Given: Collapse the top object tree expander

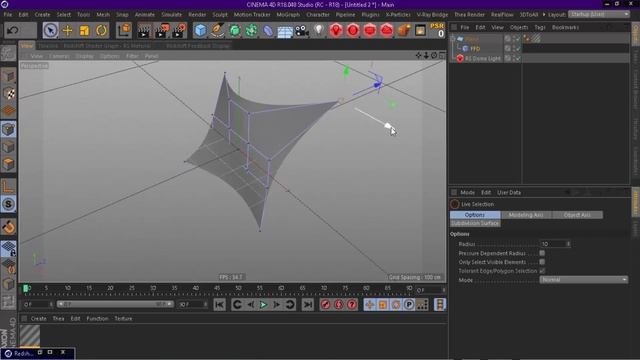Looking at the screenshot, I should pyautogui.click(x=452, y=39).
